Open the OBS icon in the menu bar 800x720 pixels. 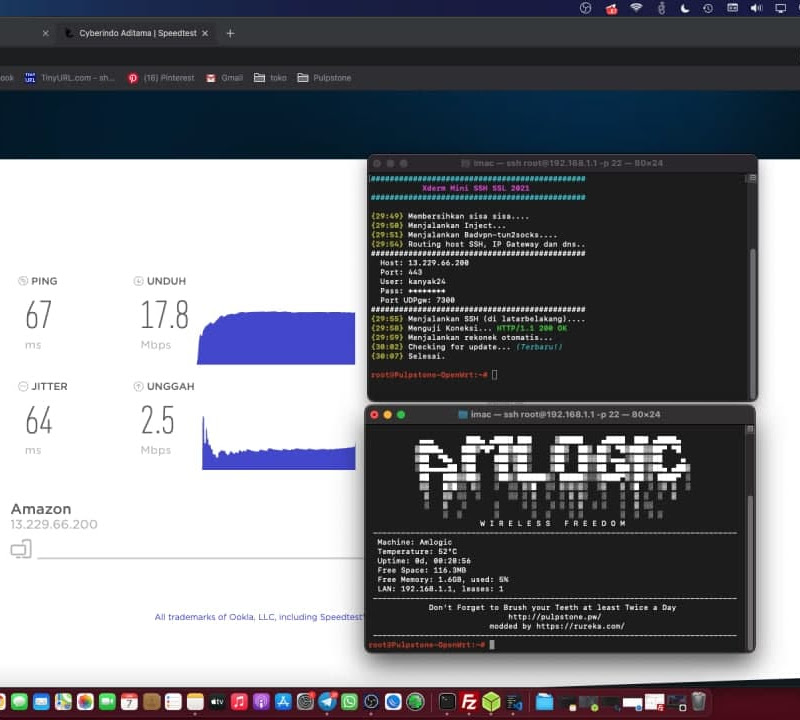pos(586,8)
